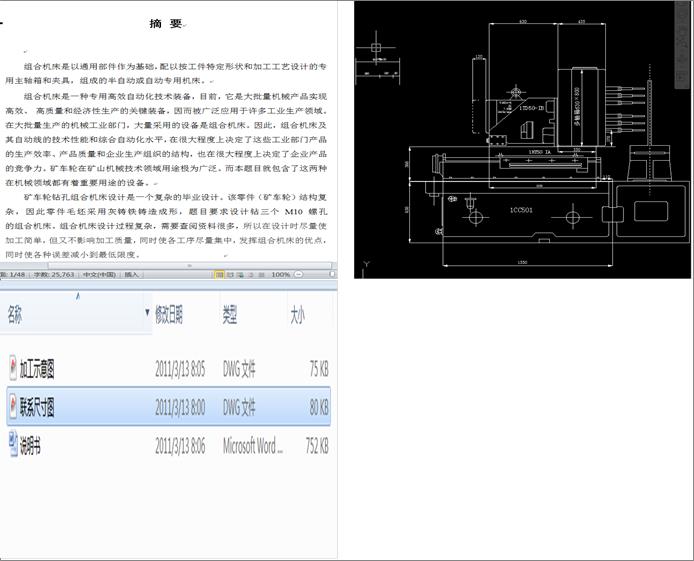Click the 1TD50-IB label in CAD drawing

tap(532, 108)
